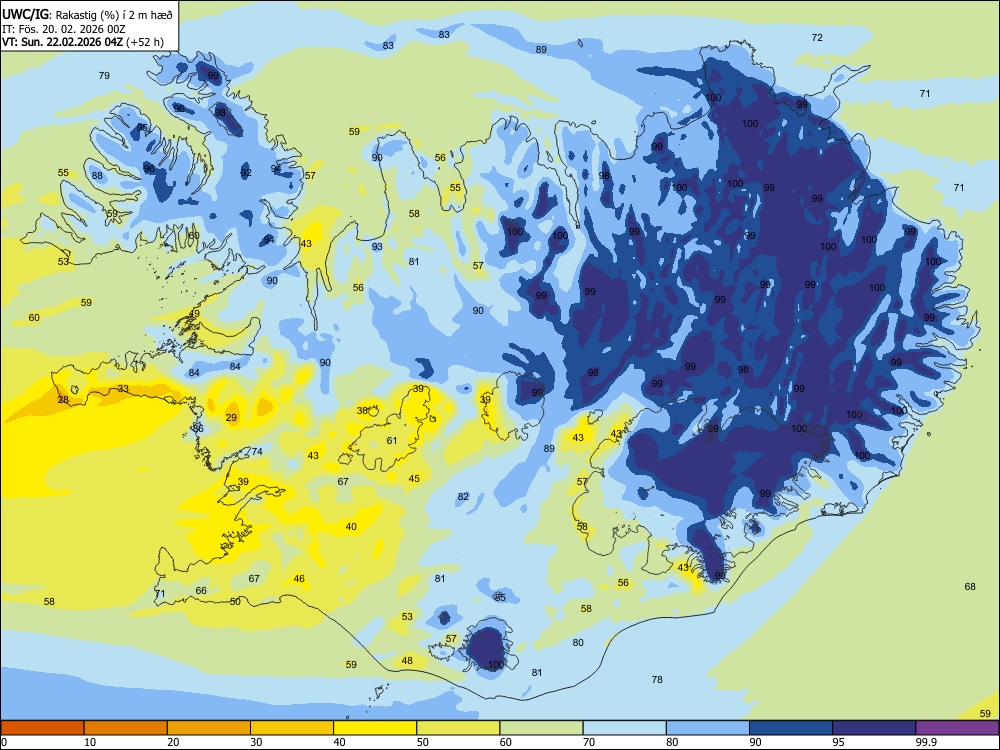Viewport: 1000px width, 750px height.
Task: Click the '82' humidity value
Action: coord(463,497)
